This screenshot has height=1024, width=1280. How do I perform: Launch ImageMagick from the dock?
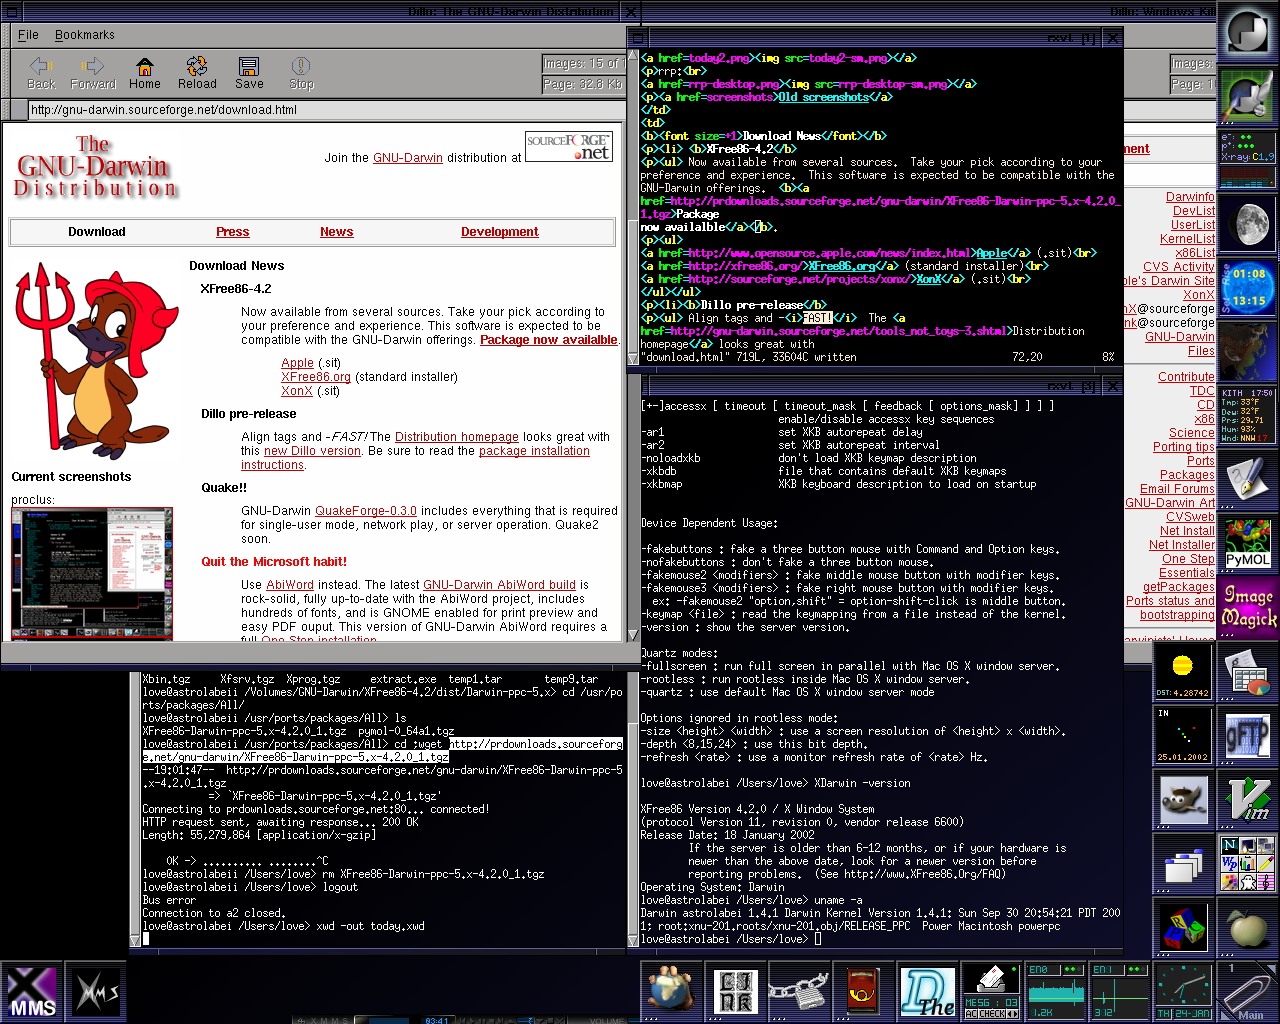(1248, 607)
